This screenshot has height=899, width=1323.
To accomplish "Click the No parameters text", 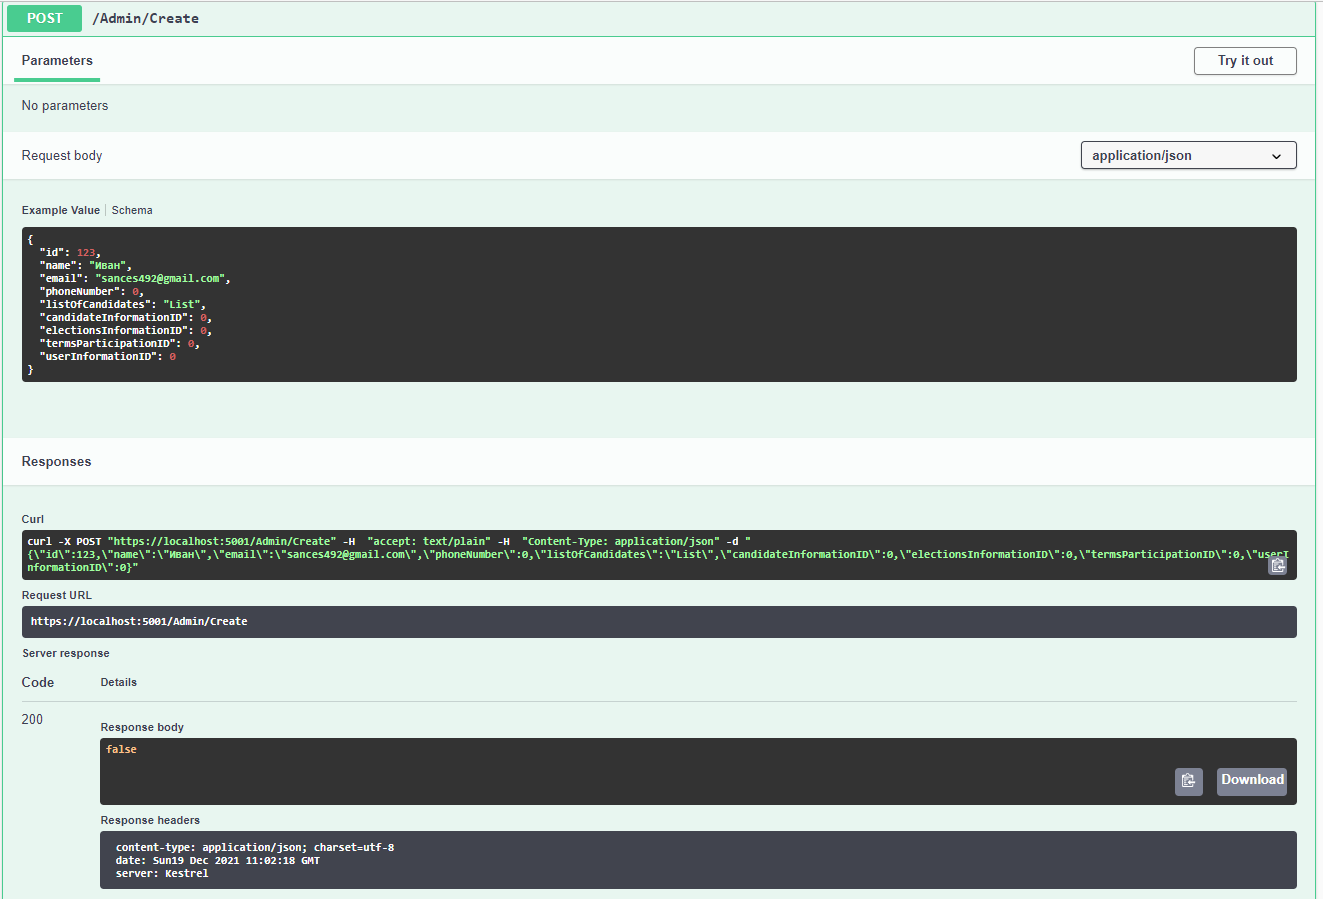I will 65,106.
